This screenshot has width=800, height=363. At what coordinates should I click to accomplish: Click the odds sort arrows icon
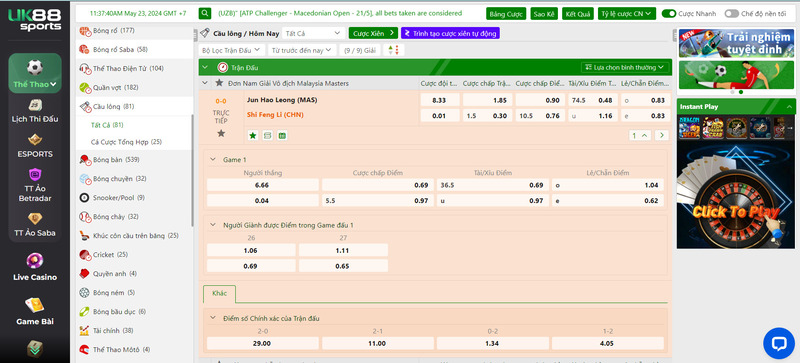393,50
